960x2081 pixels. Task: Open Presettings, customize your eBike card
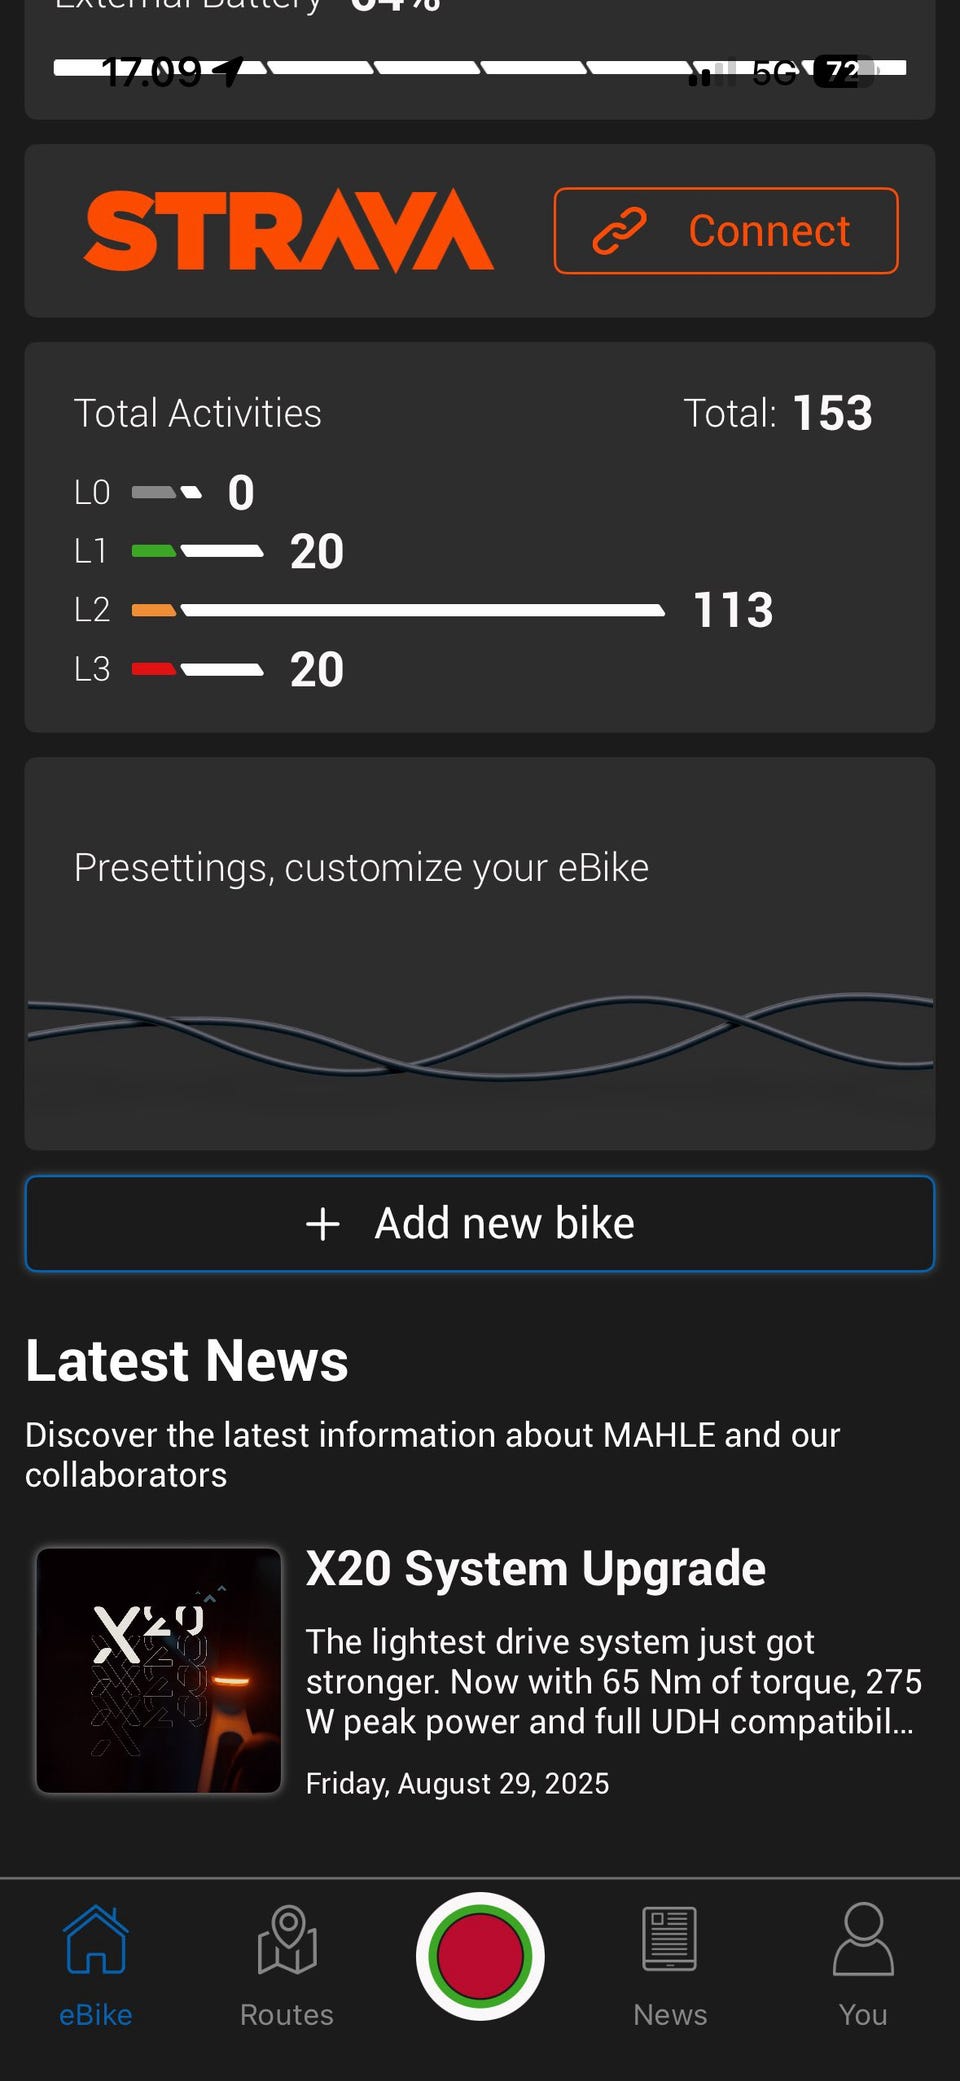click(480, 953)
